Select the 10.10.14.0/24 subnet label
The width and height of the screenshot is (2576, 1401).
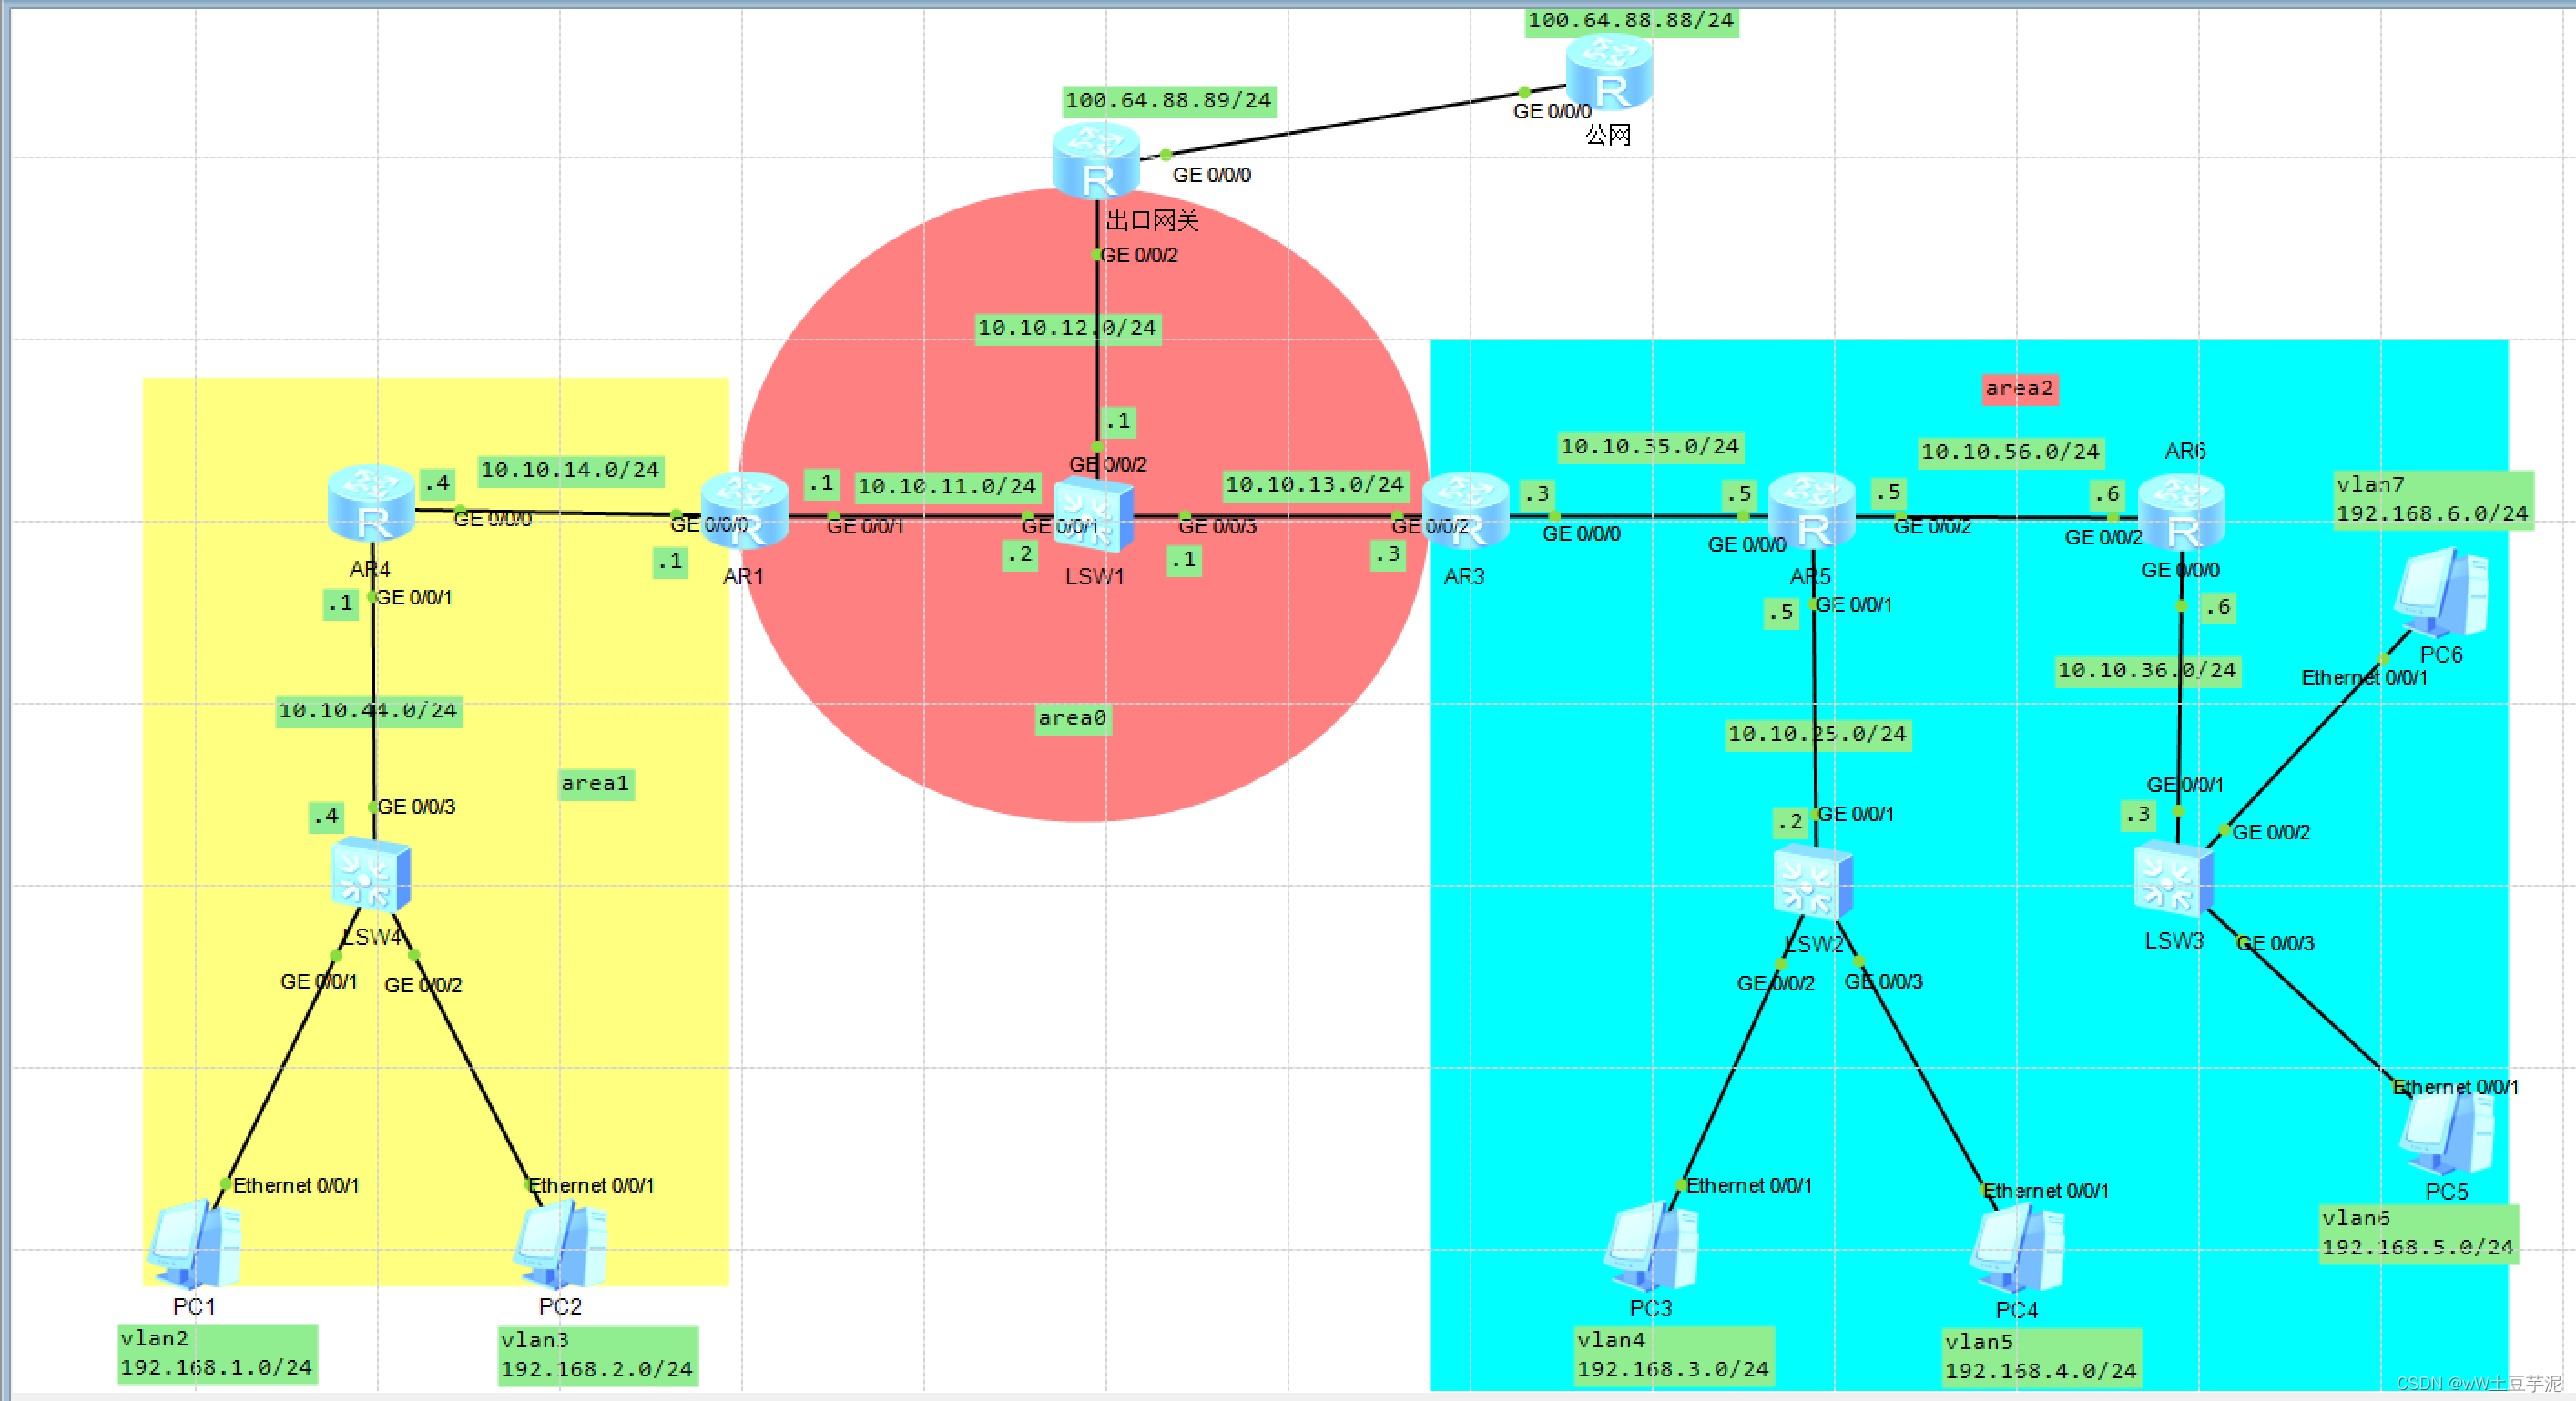point(570,470)
